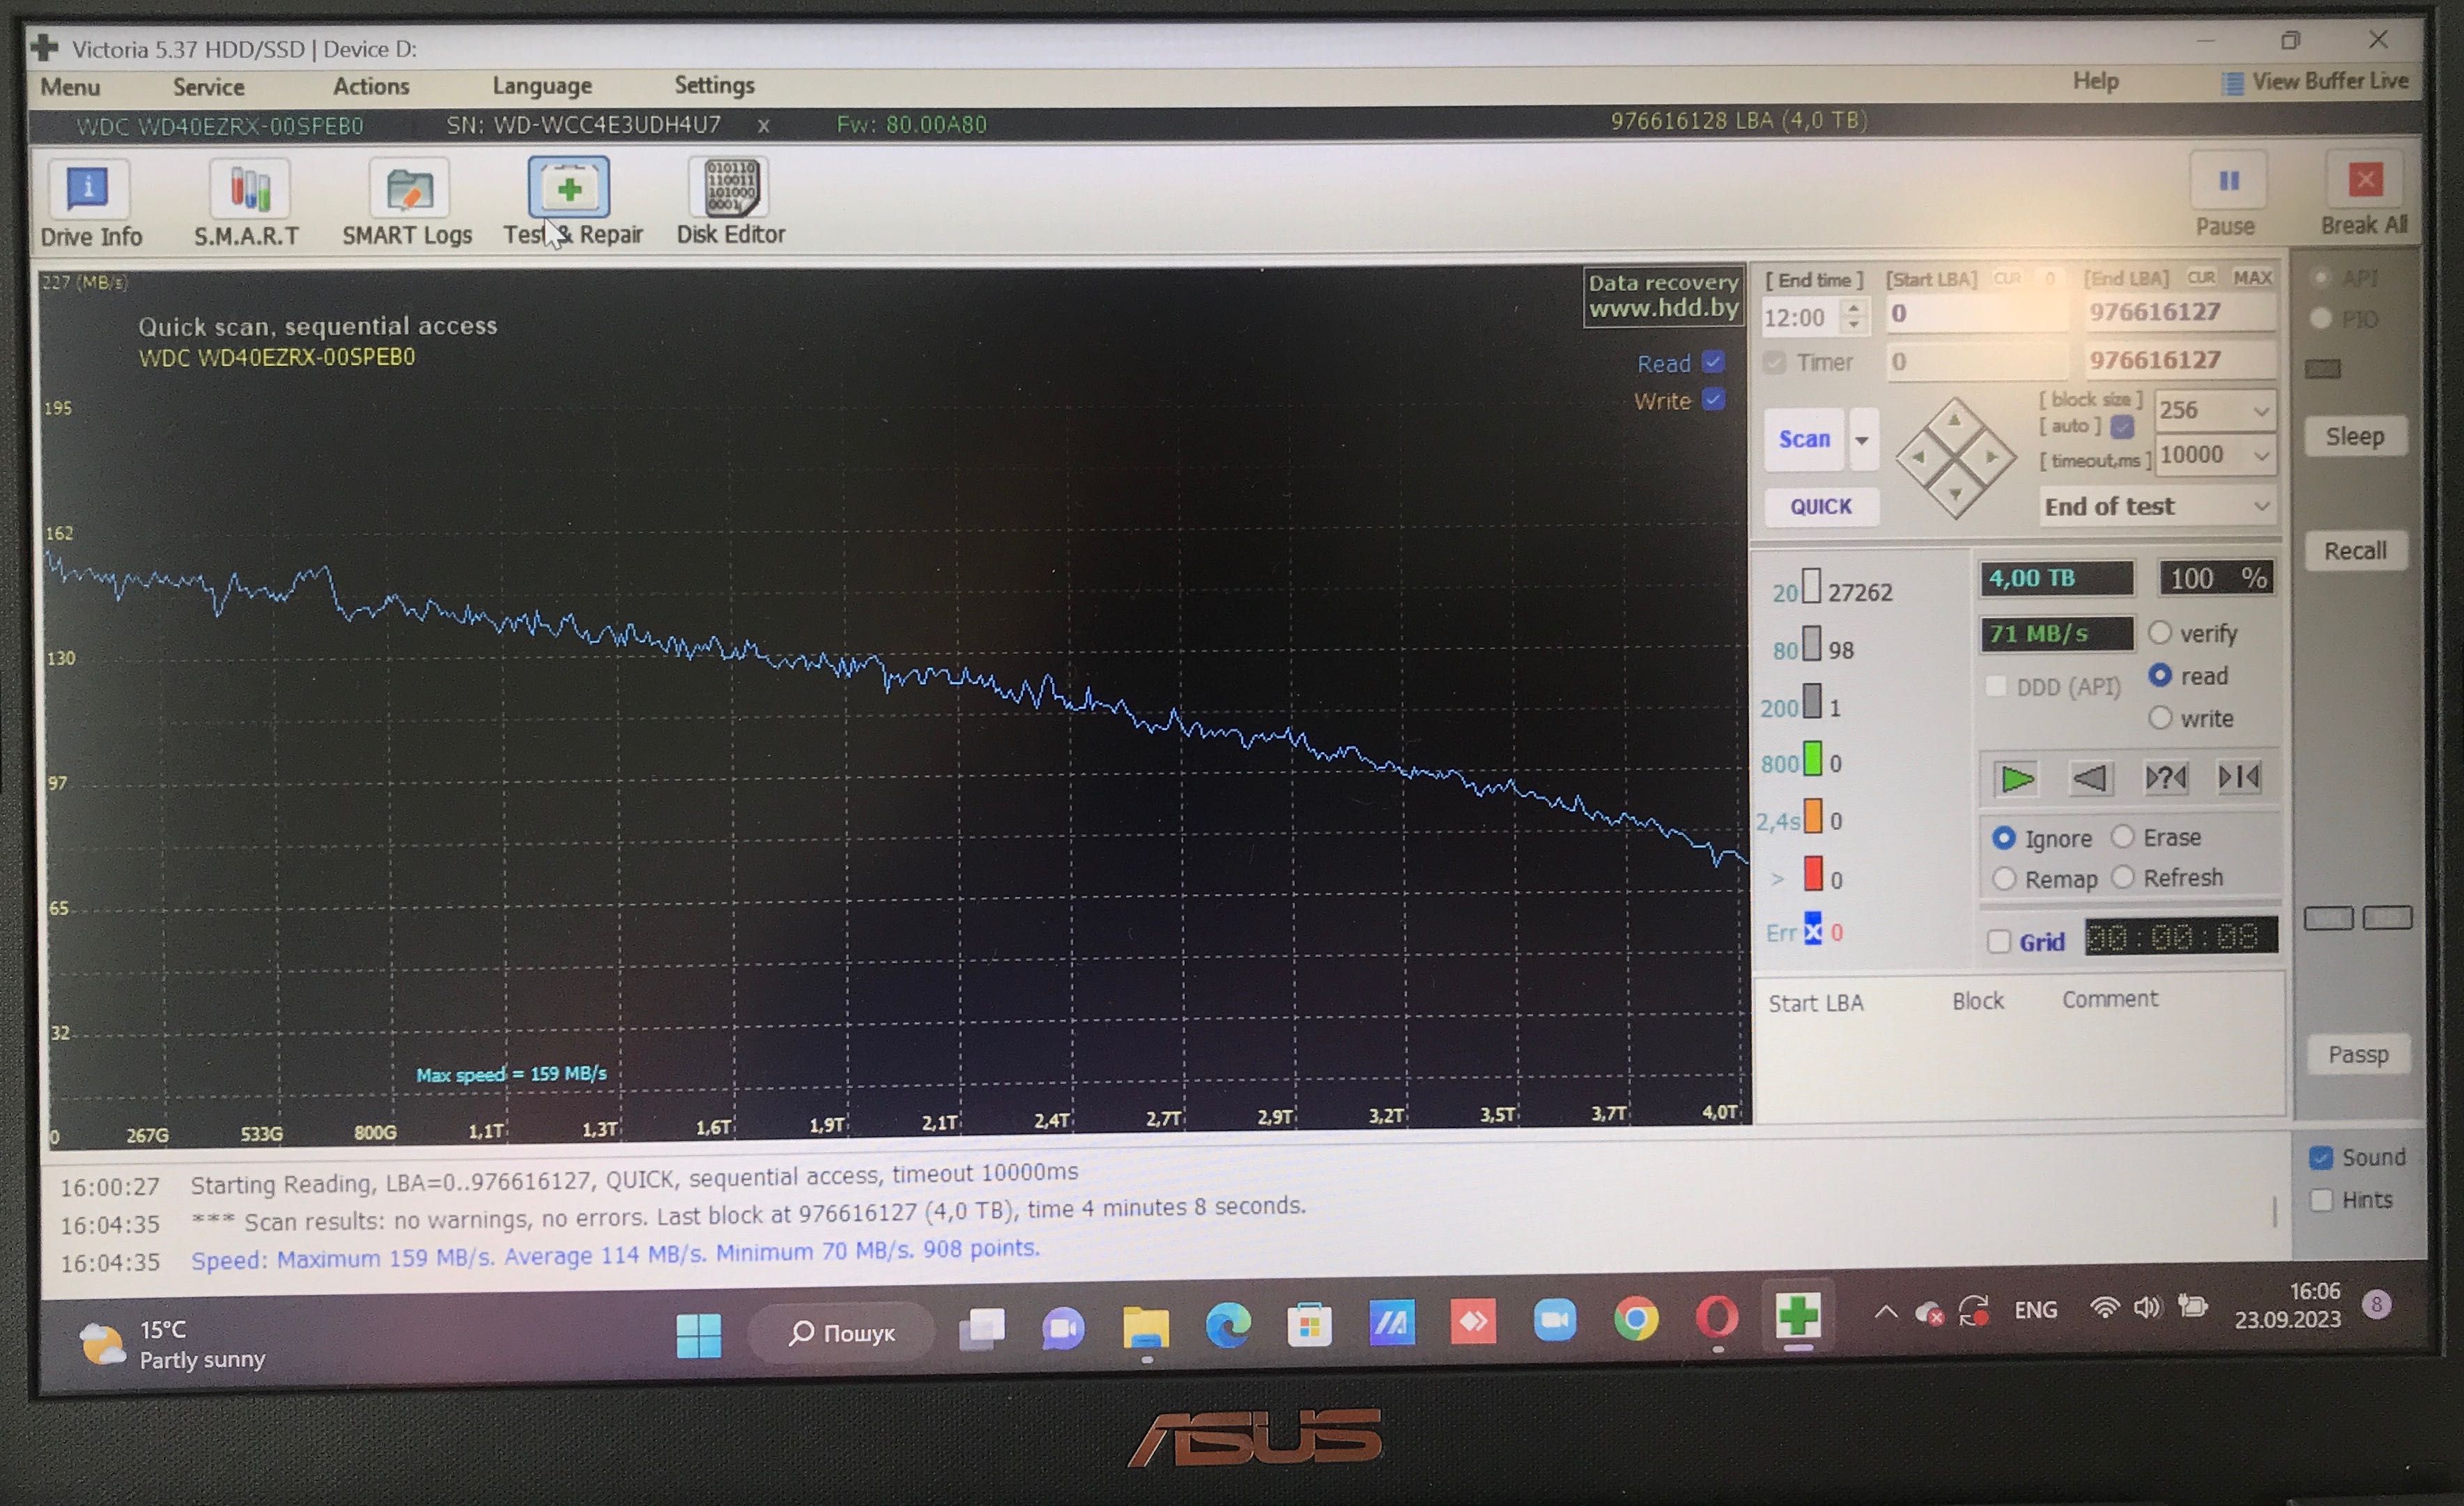
Task: Select the Remap radio option
Action: (2003, 878)
